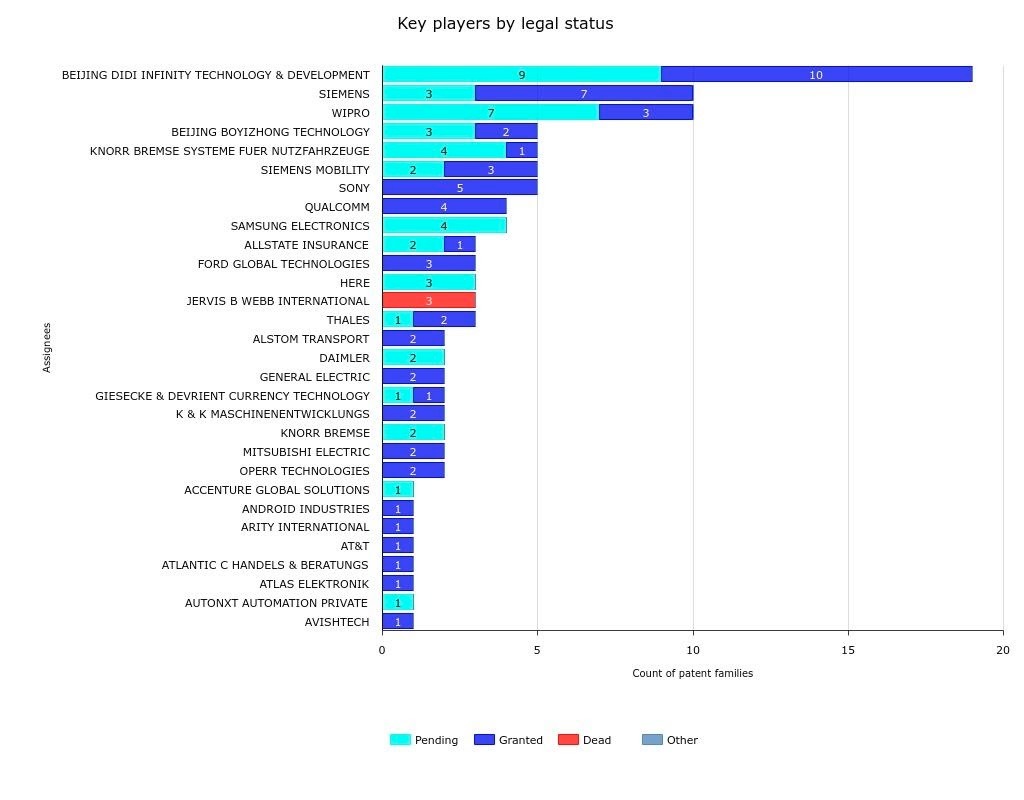Screen dimensions: 1024x800
Task: Click the HERE pending bar showing 3
Action: [429, 282]
